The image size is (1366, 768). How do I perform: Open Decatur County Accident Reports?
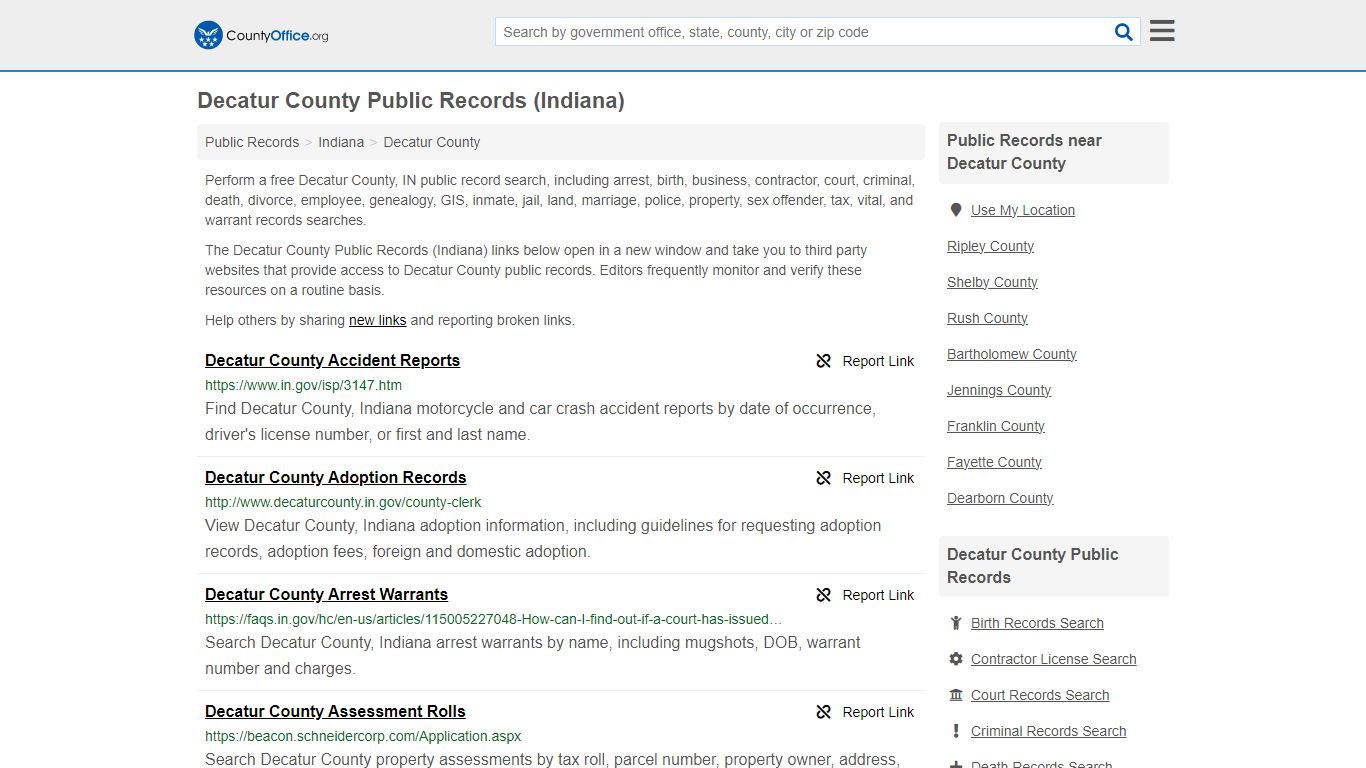tap(332, 360)
